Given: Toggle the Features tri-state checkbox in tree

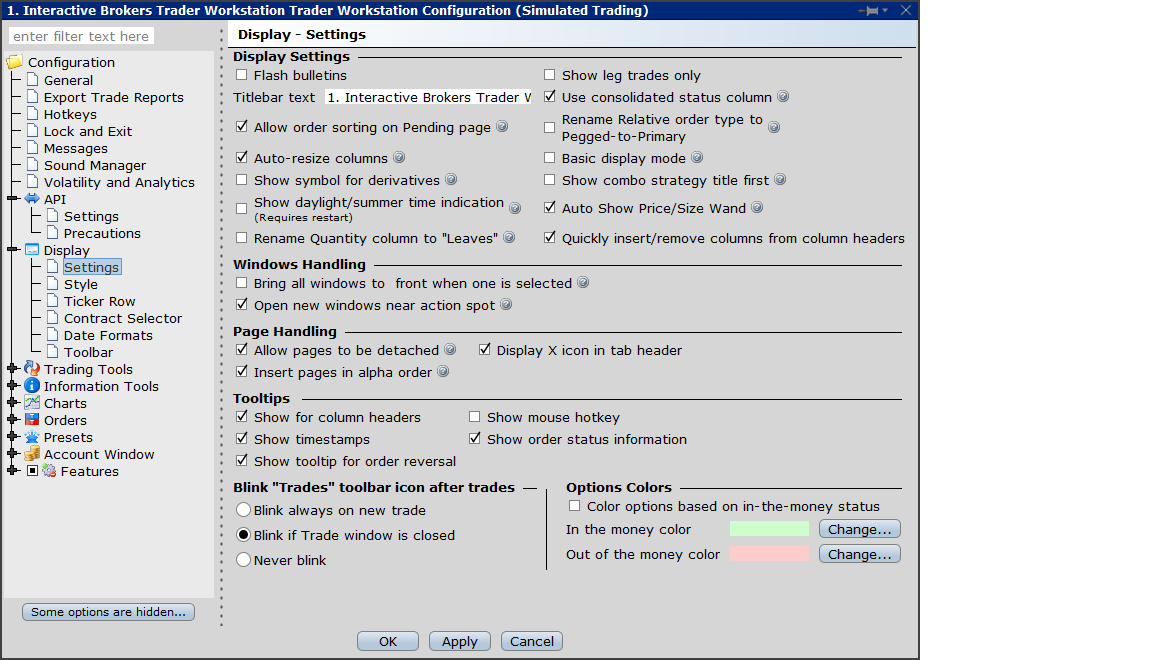Looking at the screenshot, I should pyautogui.click(x=32, y=470).
